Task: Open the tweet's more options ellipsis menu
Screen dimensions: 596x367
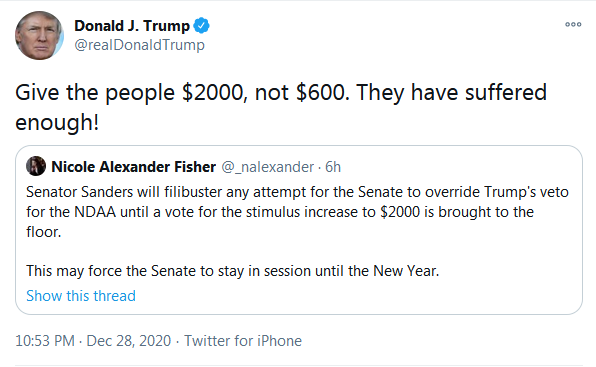Action: pos(573,25)
